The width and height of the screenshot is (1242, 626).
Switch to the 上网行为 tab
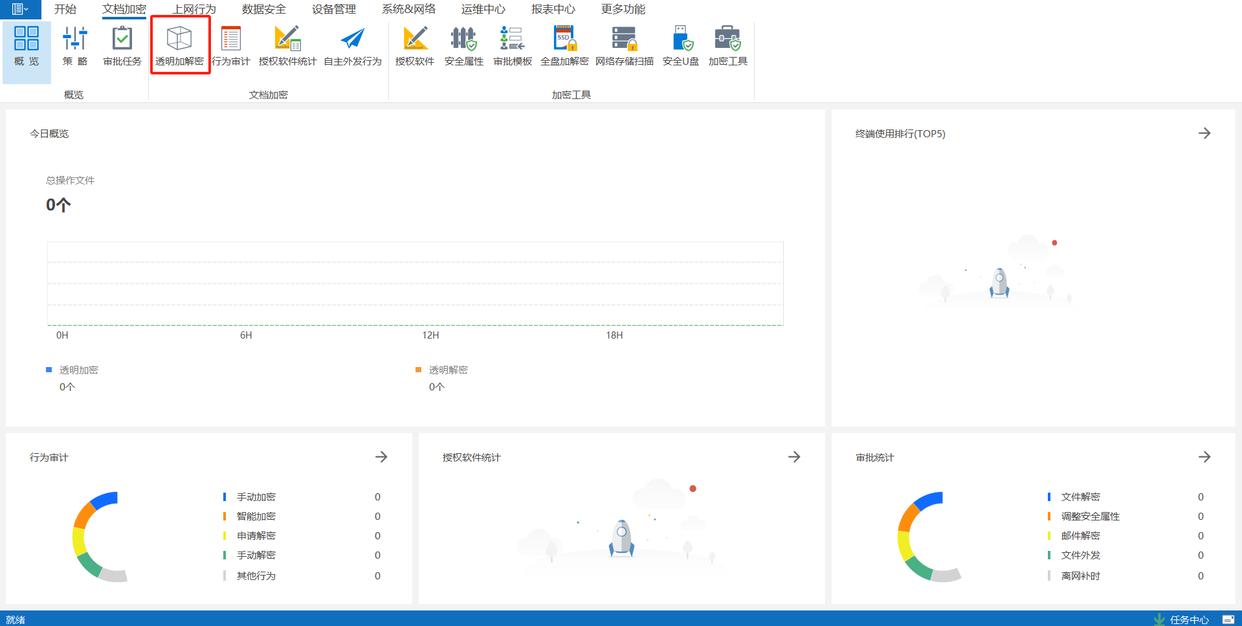coord(194,9)
